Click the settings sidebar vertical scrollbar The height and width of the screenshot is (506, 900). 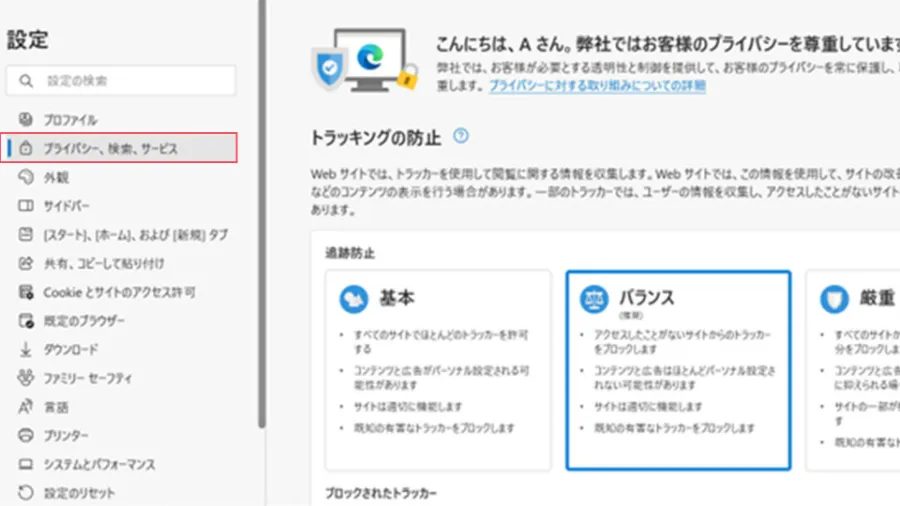[262, 213]
